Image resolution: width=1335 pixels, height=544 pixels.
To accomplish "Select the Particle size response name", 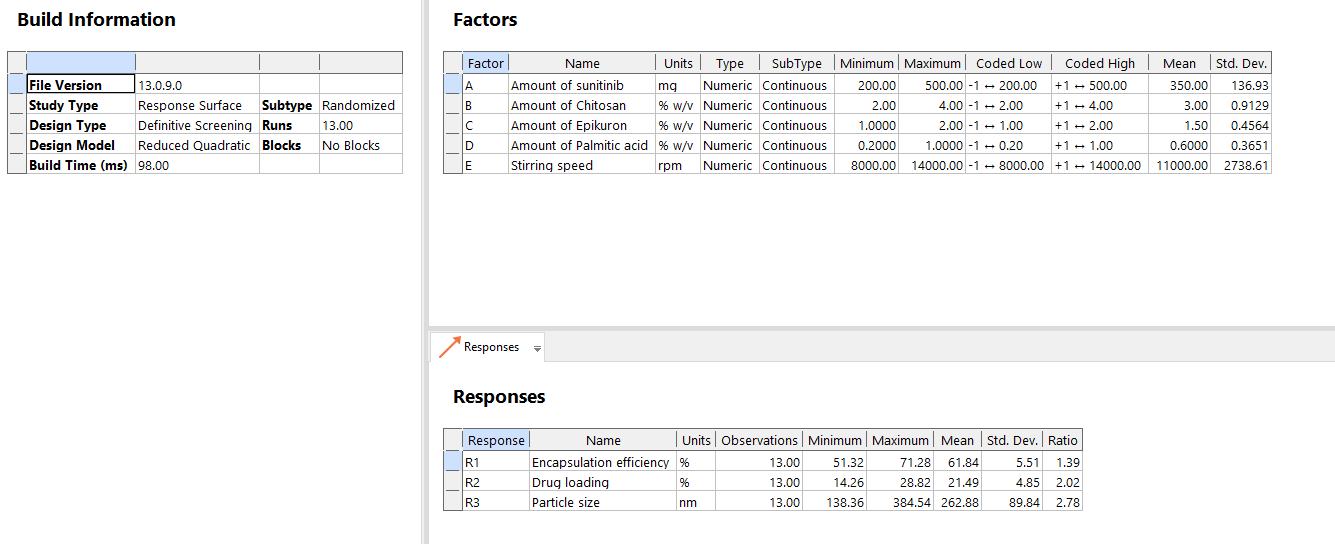I will click(x=602, y=502).
